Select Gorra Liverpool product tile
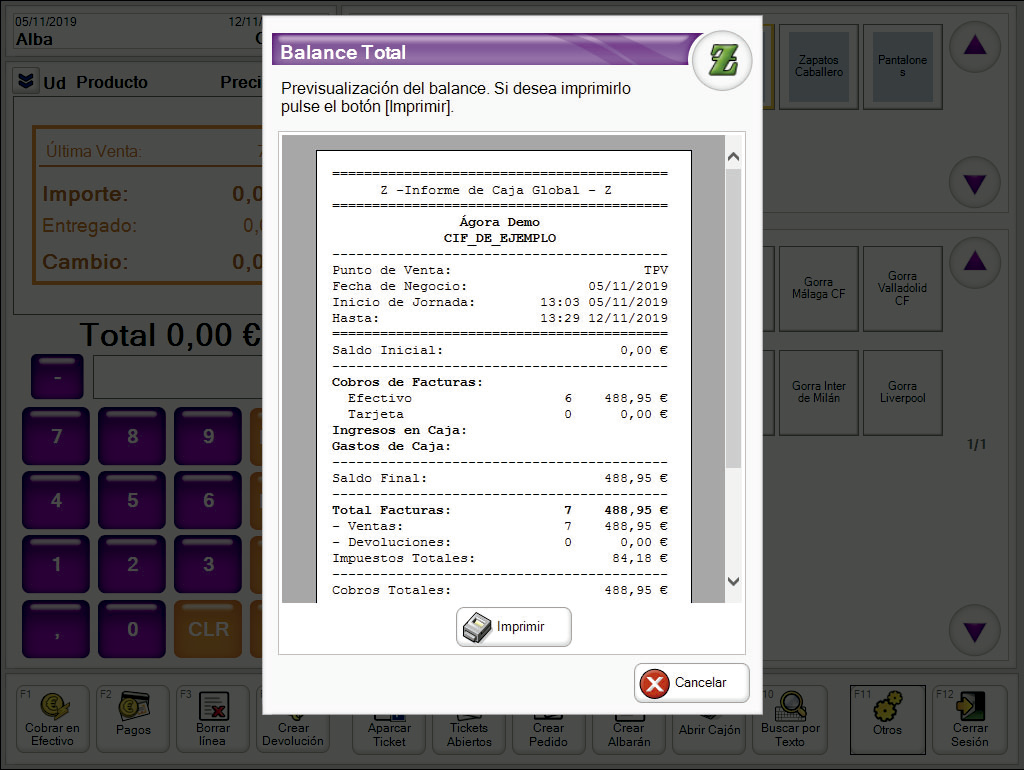 [902, 392]
